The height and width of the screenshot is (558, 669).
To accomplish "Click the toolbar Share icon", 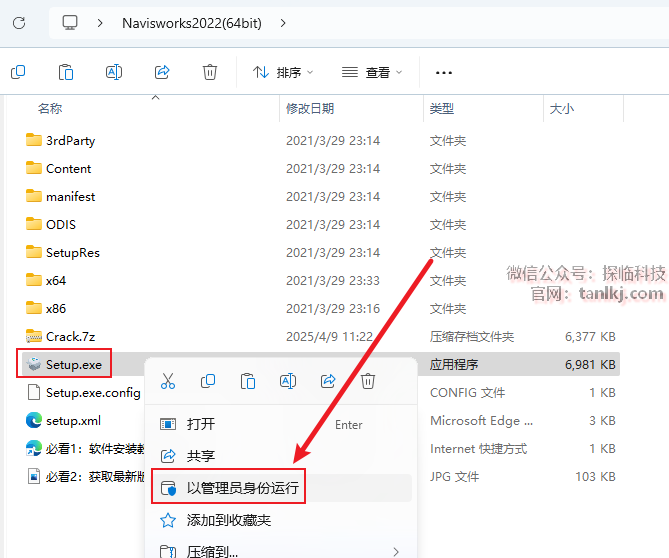I will 162,72.
